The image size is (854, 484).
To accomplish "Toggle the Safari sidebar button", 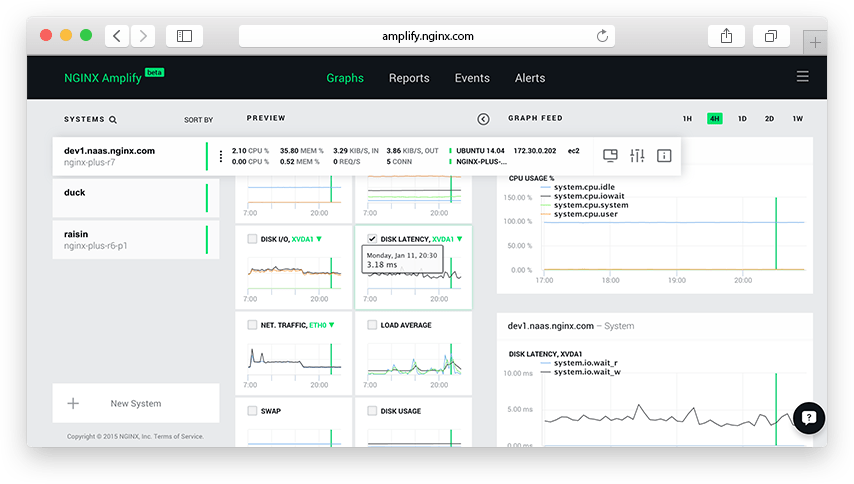I will (x=184, y=36).
